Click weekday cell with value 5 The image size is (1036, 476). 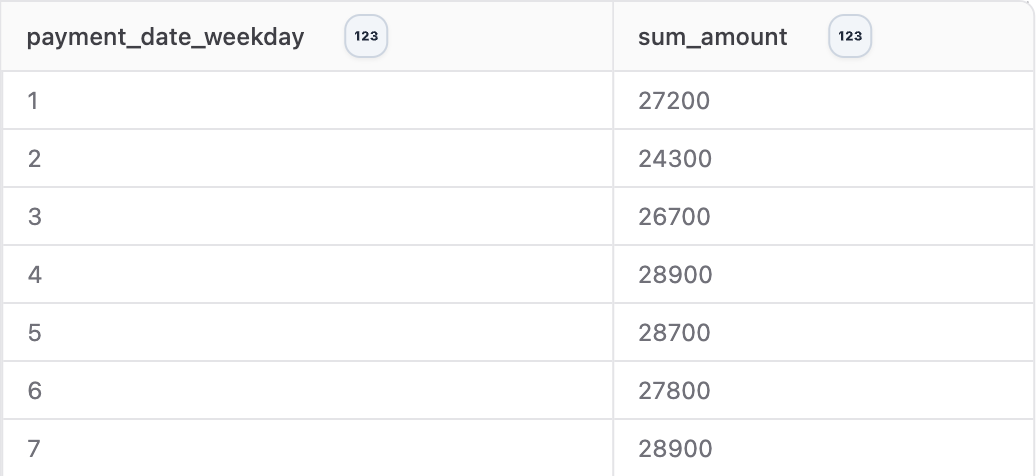[x=307, y=333]
